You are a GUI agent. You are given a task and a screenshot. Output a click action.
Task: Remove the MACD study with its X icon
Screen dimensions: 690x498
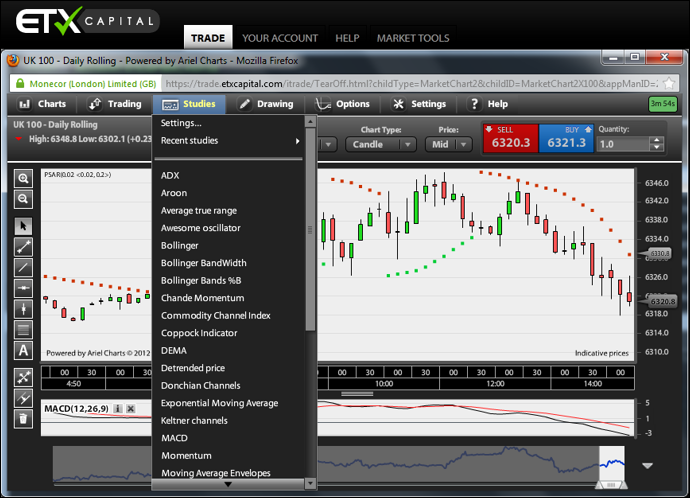(131, 409)
